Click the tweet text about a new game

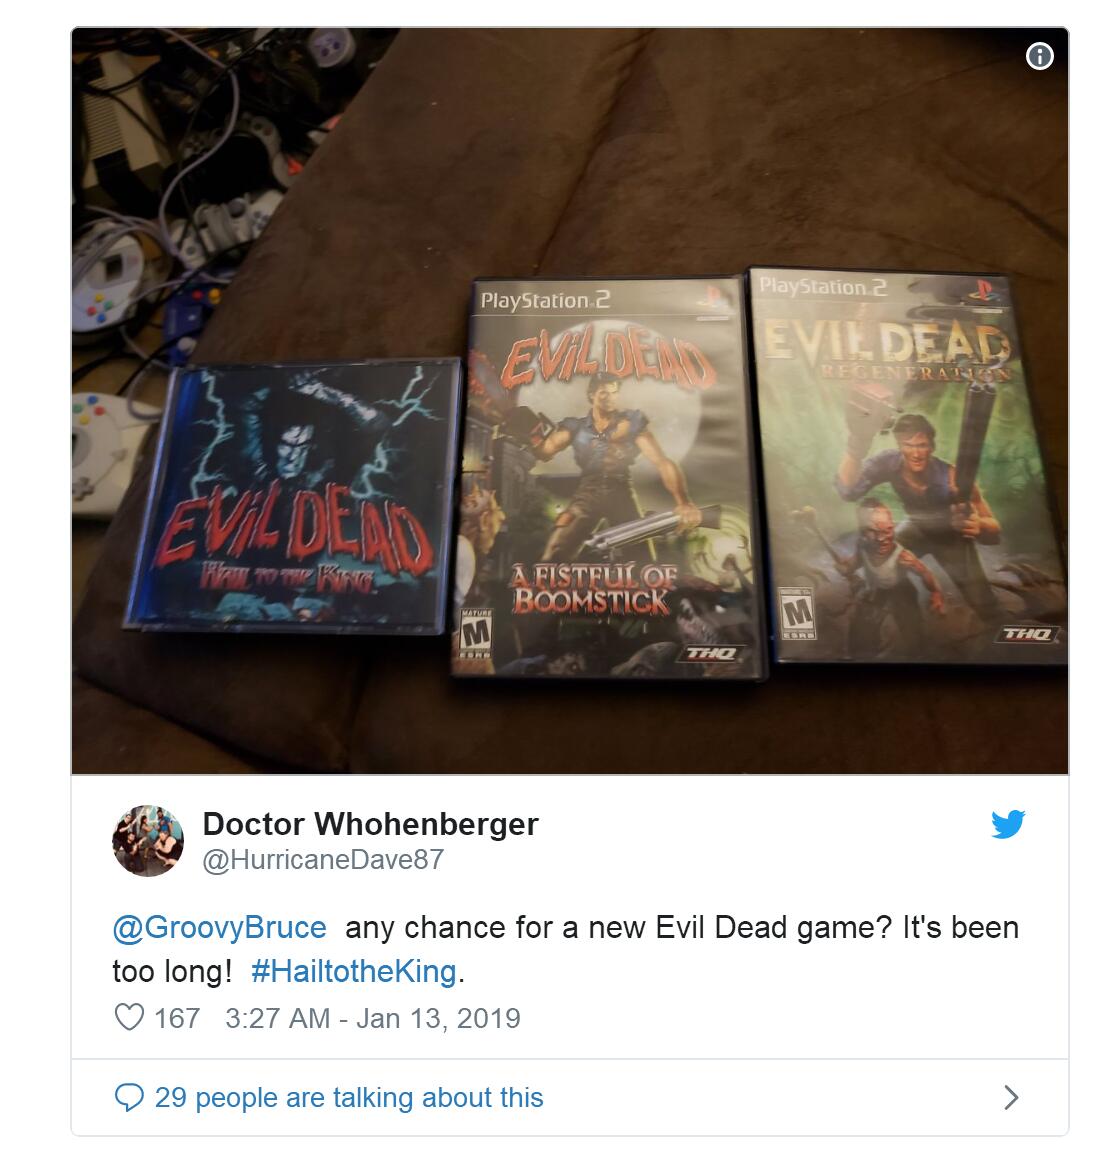pyautogui.click(x=566, y=949)
